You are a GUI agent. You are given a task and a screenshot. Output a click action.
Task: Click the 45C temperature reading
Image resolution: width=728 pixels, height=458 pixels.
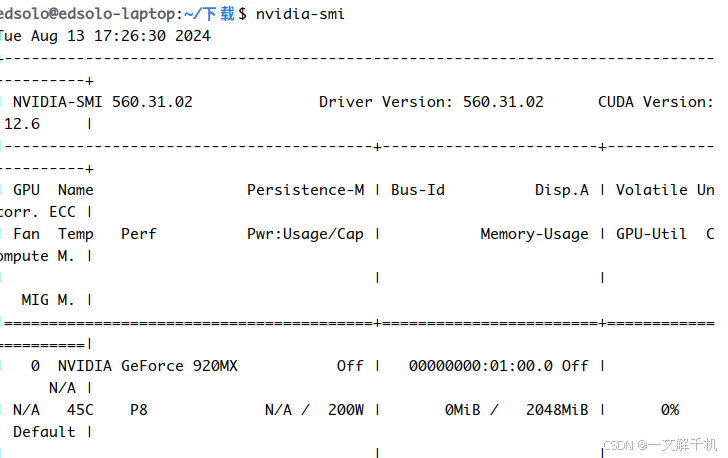pyautogui.click(x=80, y=410)
